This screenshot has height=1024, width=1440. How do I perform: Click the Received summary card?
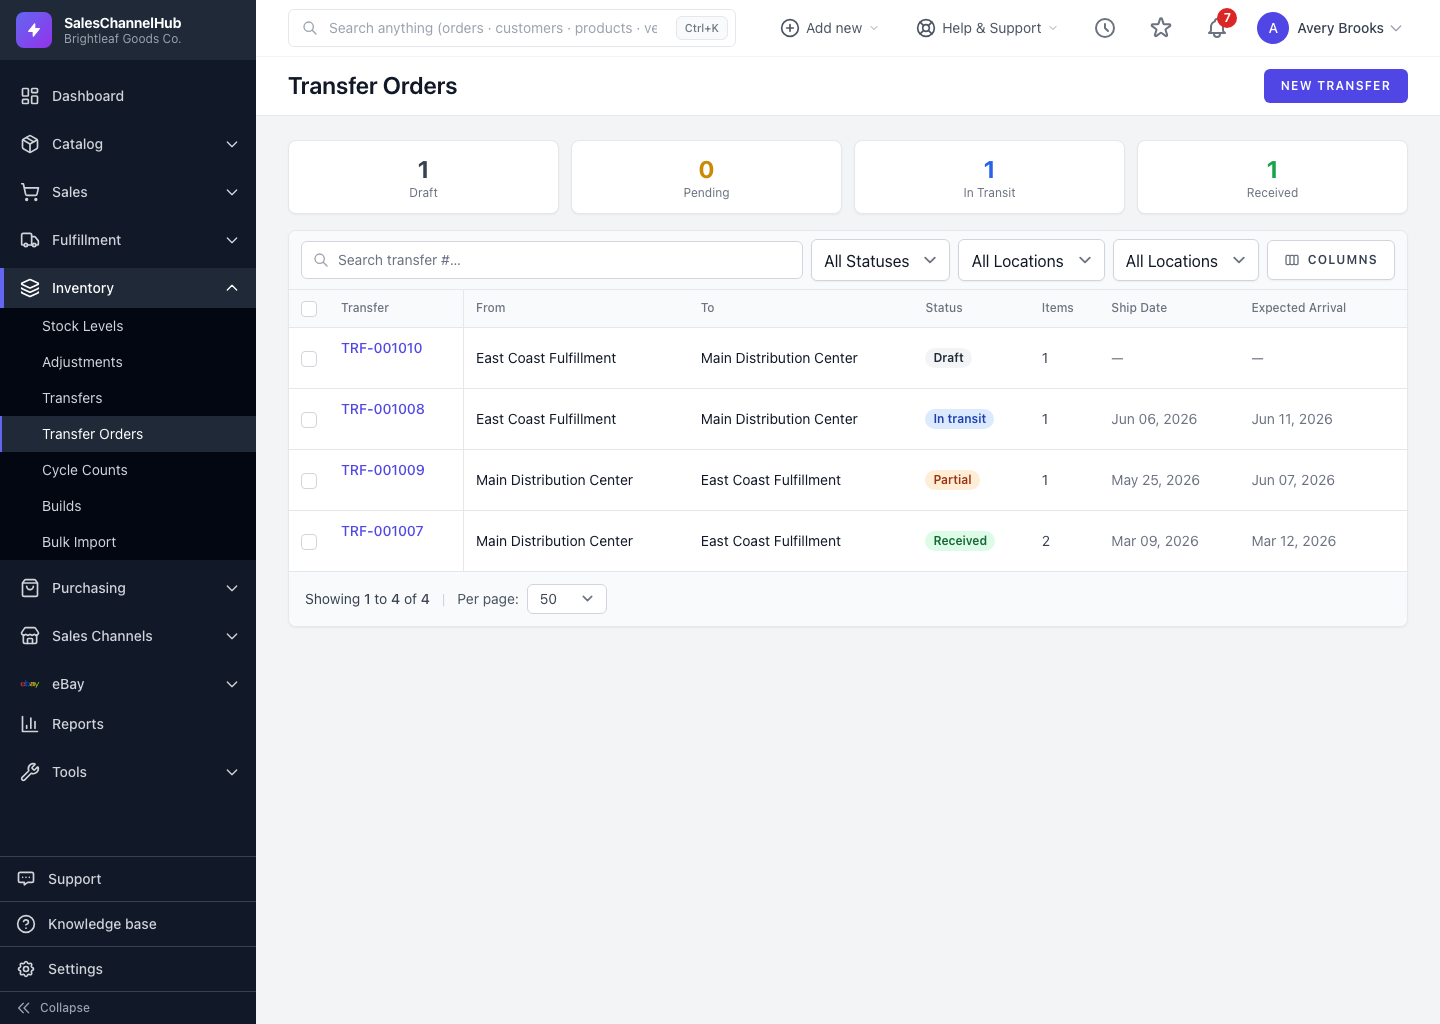[x=1272, y=177]
